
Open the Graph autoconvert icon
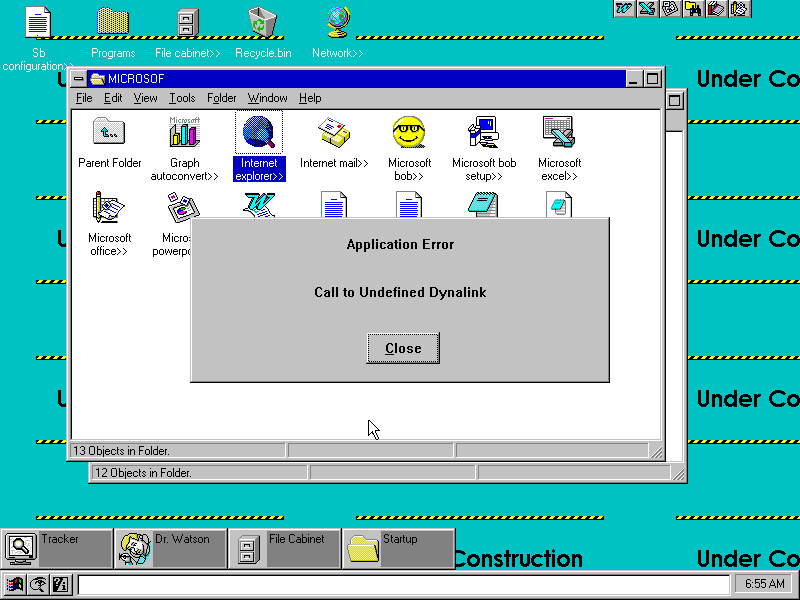pyautogui.click(x=184, y=131)
